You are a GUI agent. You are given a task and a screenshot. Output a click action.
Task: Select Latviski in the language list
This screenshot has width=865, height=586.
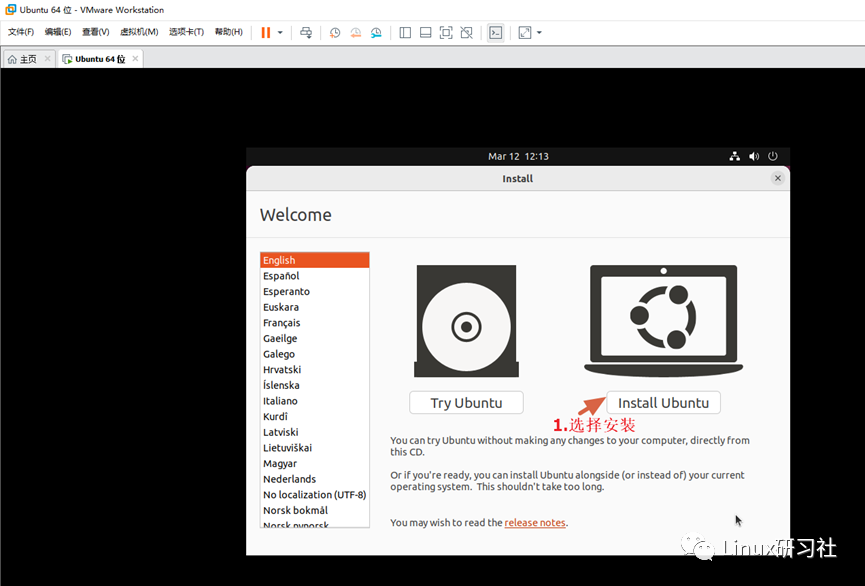tap(314, 432)
